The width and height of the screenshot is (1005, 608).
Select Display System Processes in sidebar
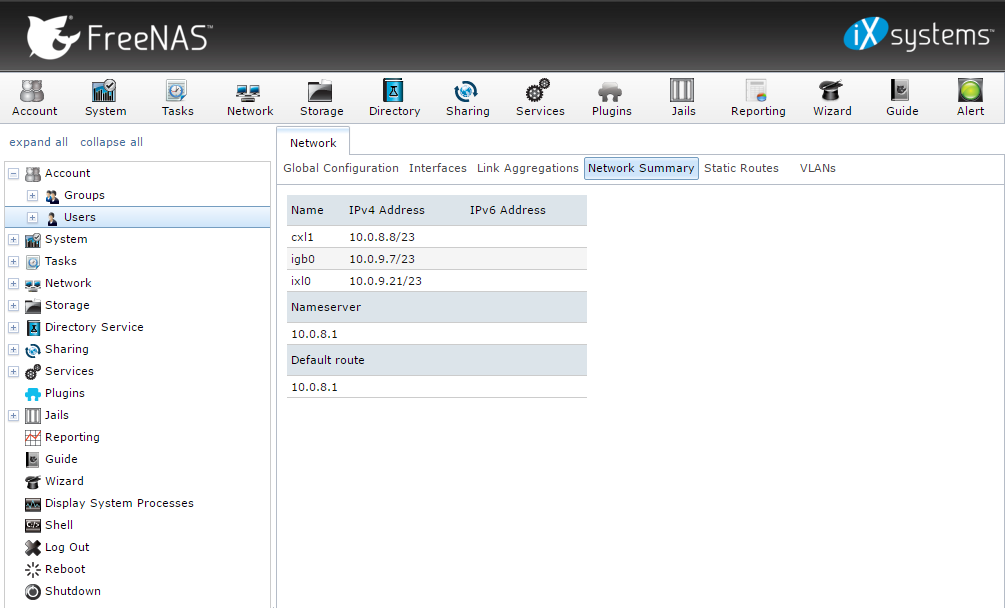point(118,503)
